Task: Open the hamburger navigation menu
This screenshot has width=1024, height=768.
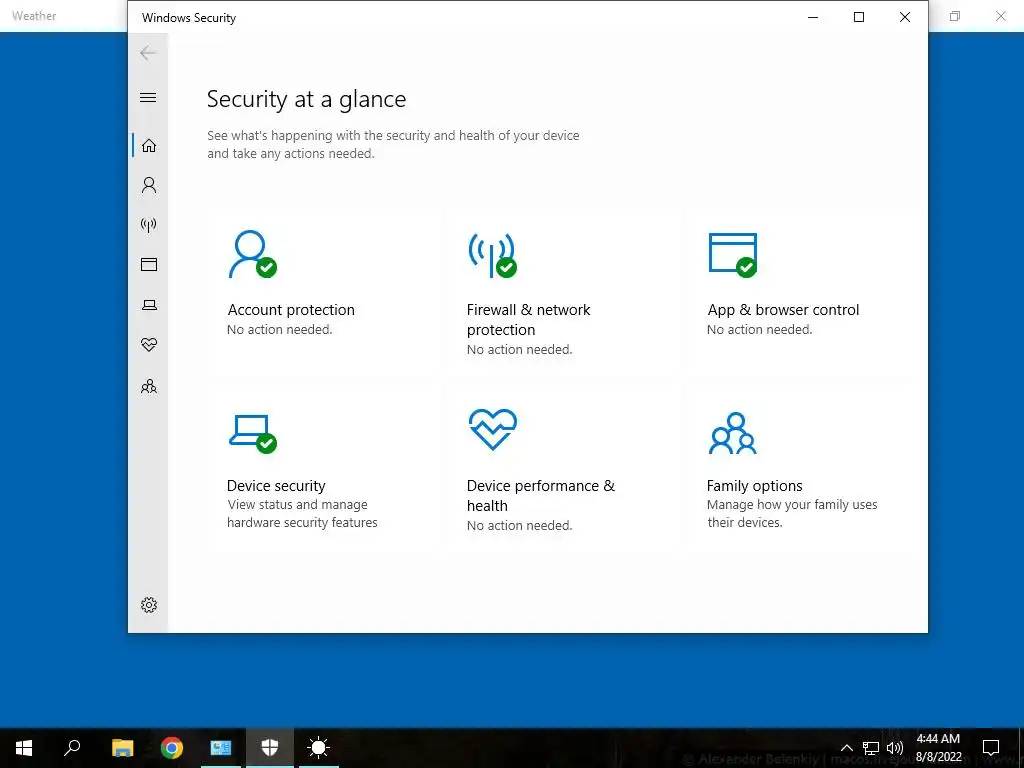Action: point(148,97)
